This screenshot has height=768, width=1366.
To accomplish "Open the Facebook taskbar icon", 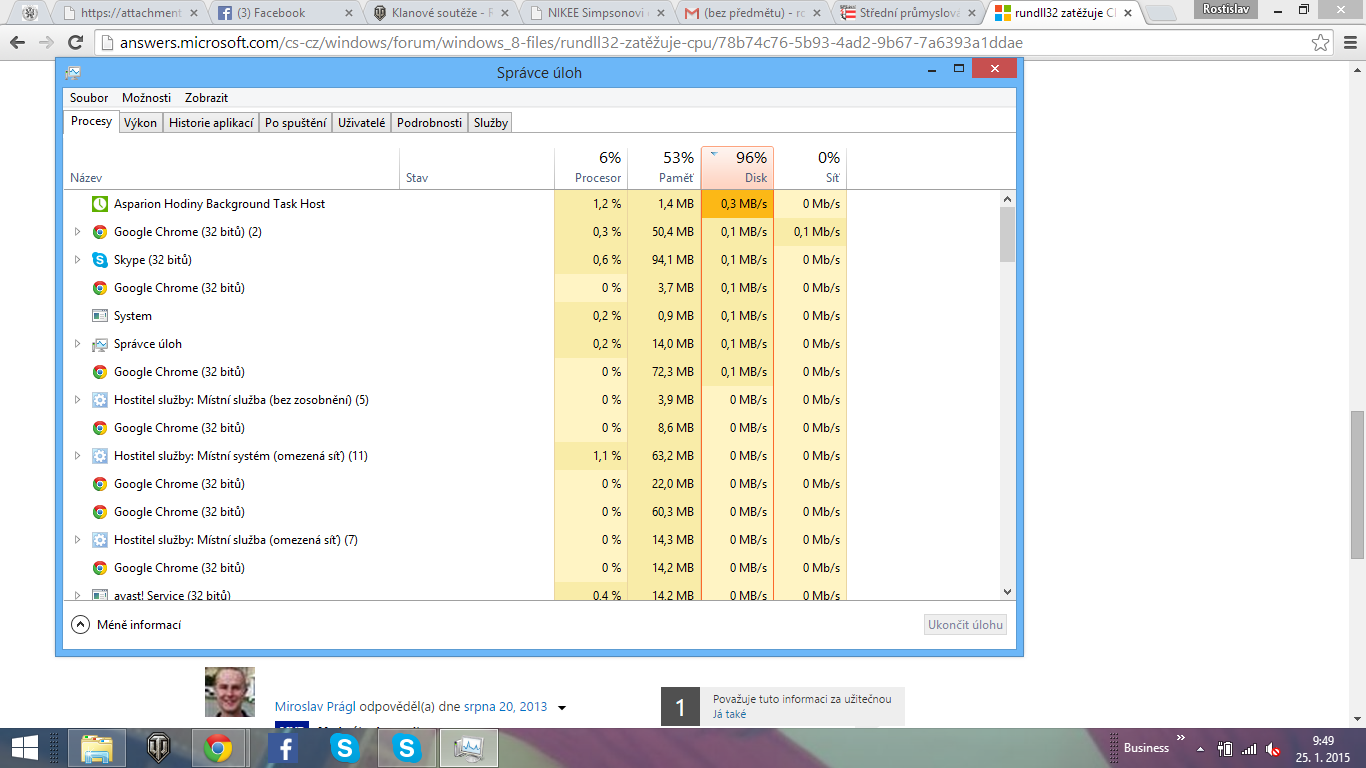I will click(284, 747).
